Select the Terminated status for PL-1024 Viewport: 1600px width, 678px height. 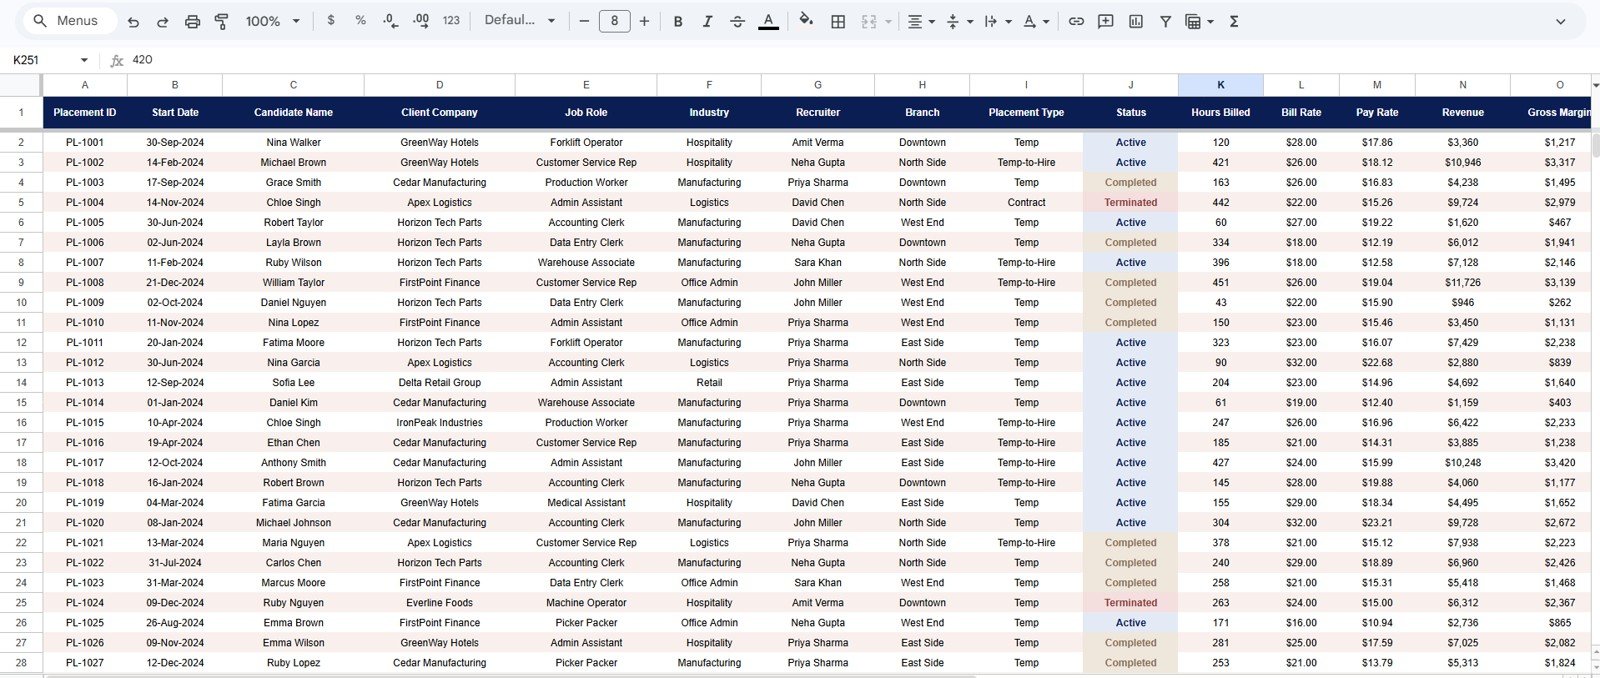[1131, 602]
